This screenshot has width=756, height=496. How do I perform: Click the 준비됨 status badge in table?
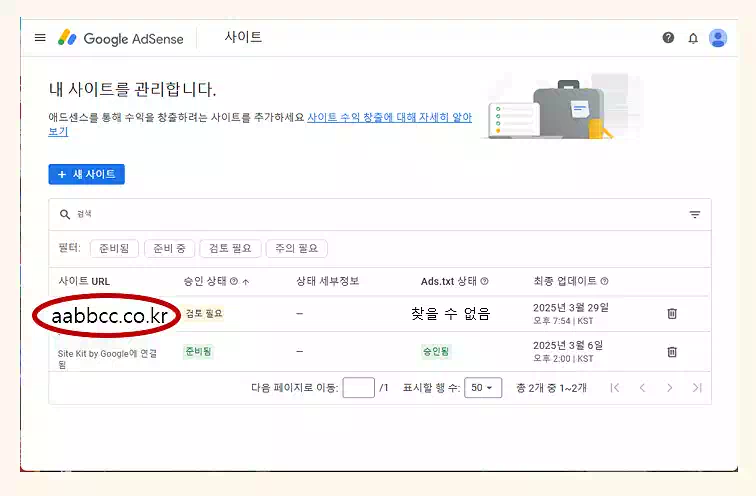coord(198,351)
